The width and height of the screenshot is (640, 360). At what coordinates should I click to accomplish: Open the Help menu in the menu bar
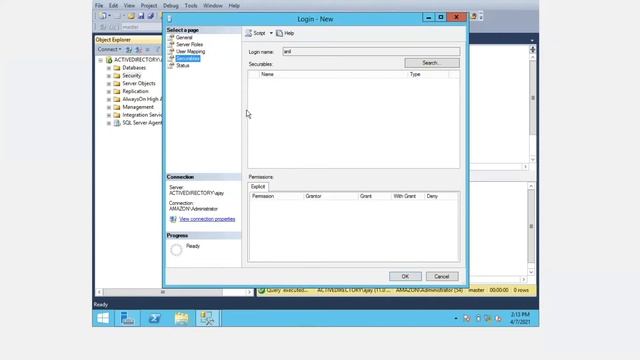tap(234, 6)
